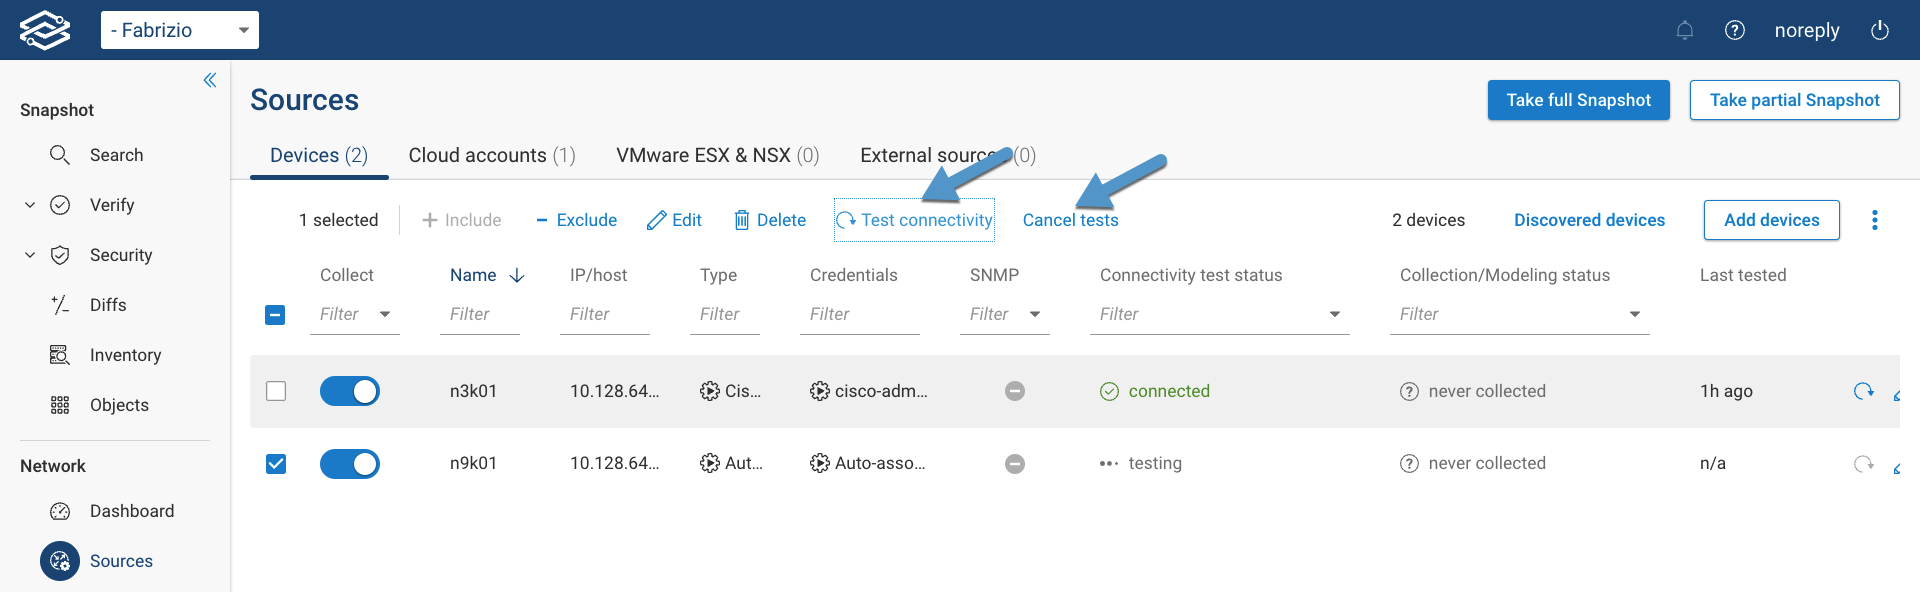Open Inventory from the sidebar
Screen dimensions: 1920x592
(x=125, y=355)
